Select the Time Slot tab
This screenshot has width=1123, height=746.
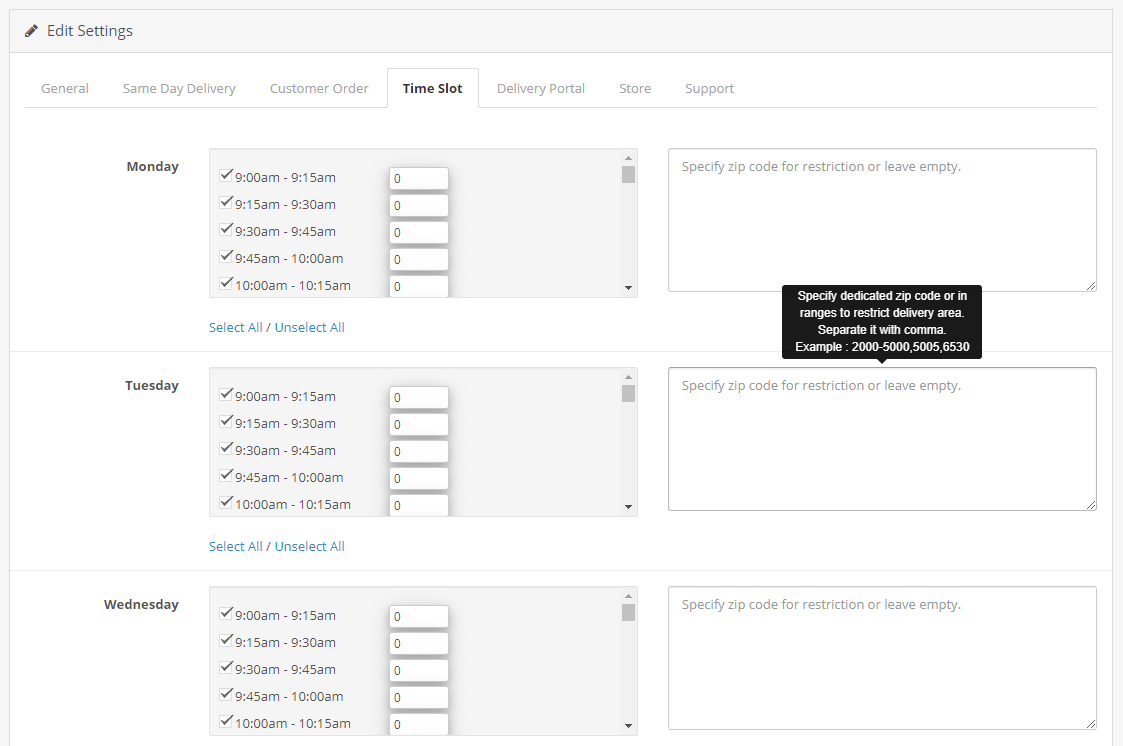(x=433, y=88)
